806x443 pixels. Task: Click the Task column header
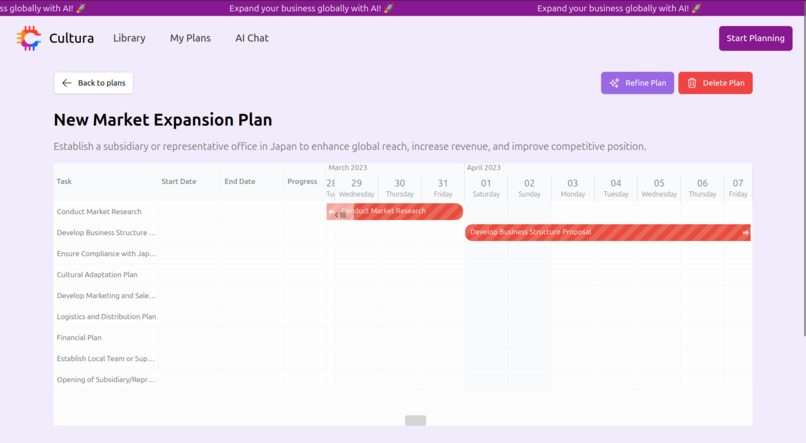tap(64, 181)
